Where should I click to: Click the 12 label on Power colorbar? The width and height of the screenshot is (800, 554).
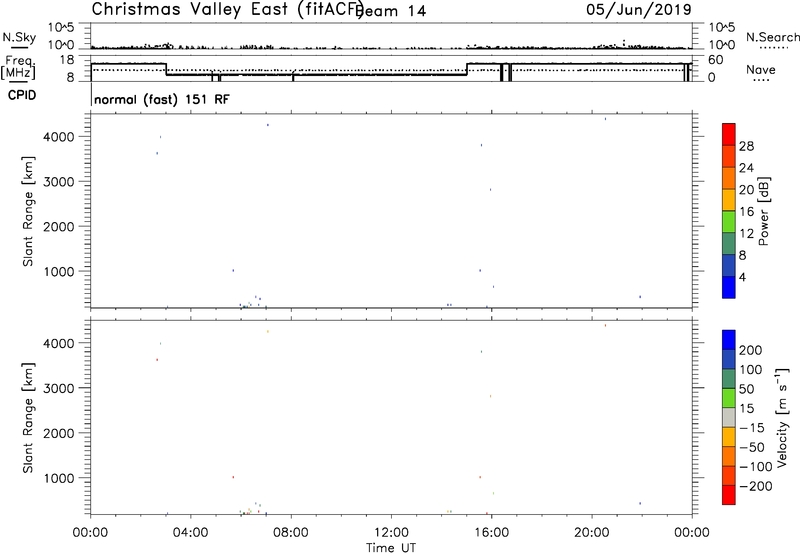[746, 234]
